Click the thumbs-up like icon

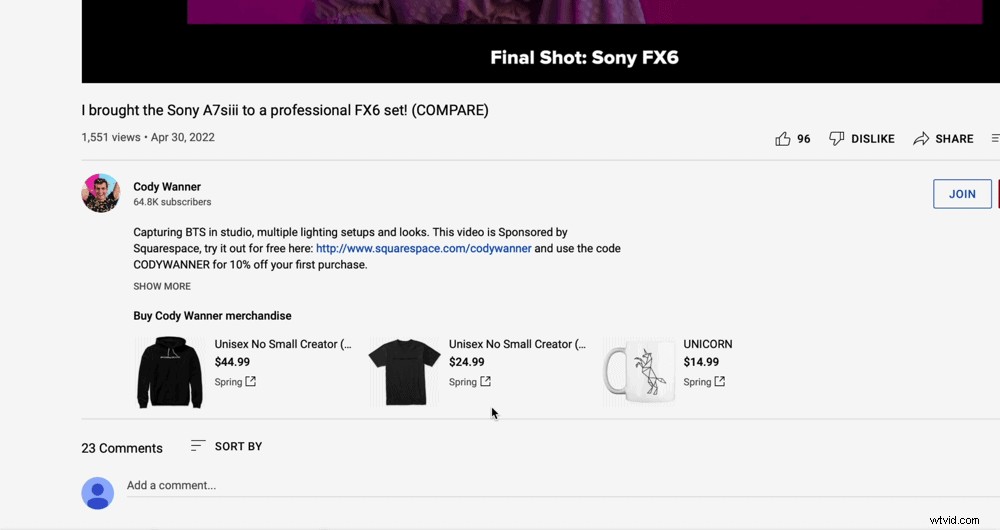[x=783, y=139]
